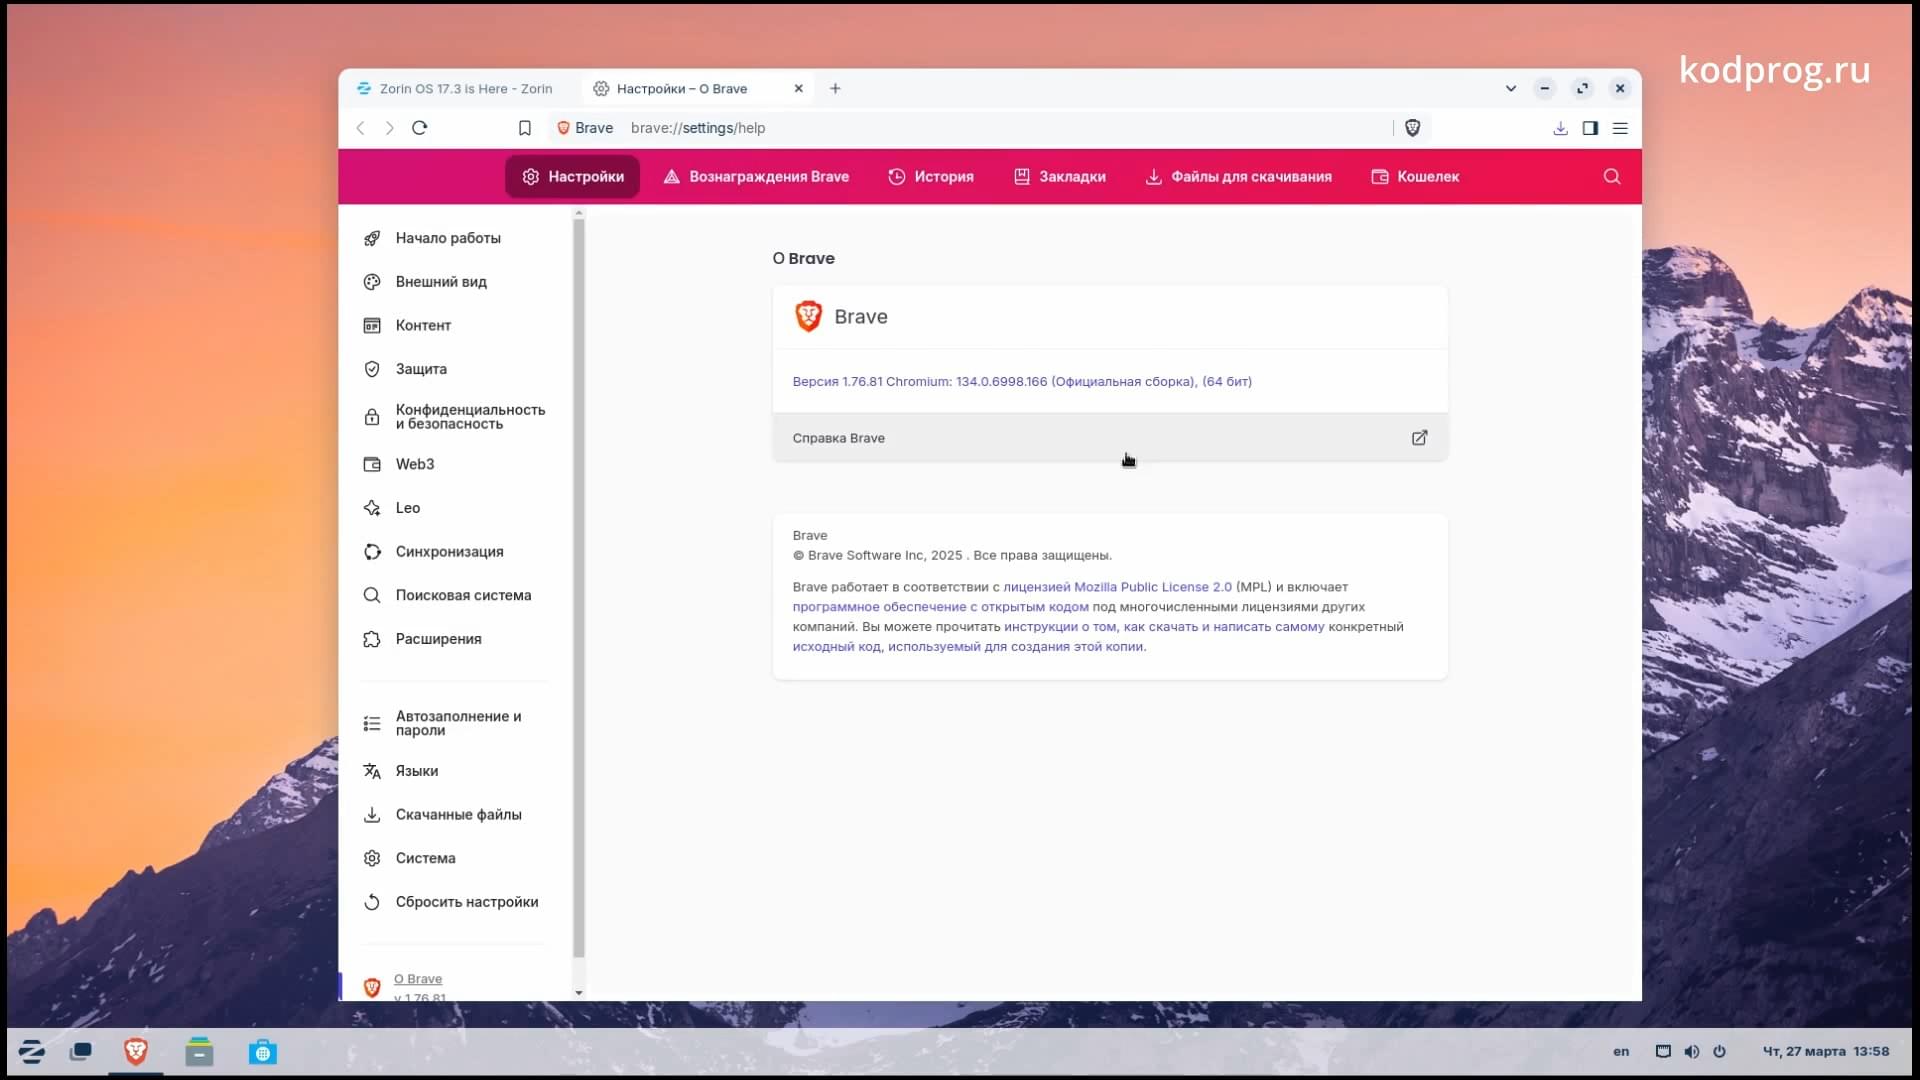The image size is (1920, 1080).
Task: Expand the tab search dropdown arrow
Action: 1511,89
